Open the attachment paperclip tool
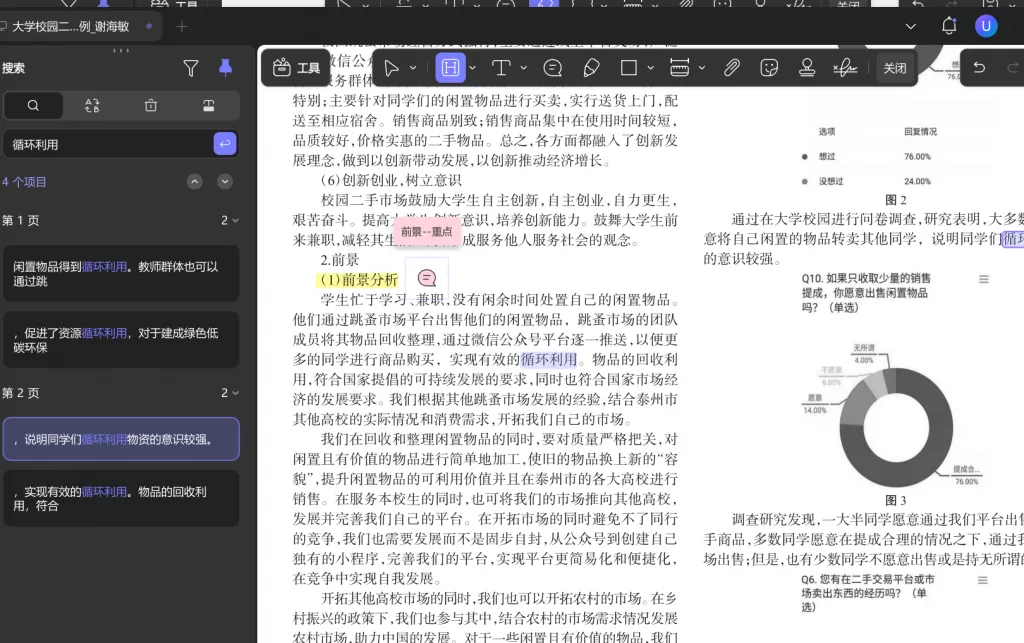The image size is (1024, 643). 731,68
